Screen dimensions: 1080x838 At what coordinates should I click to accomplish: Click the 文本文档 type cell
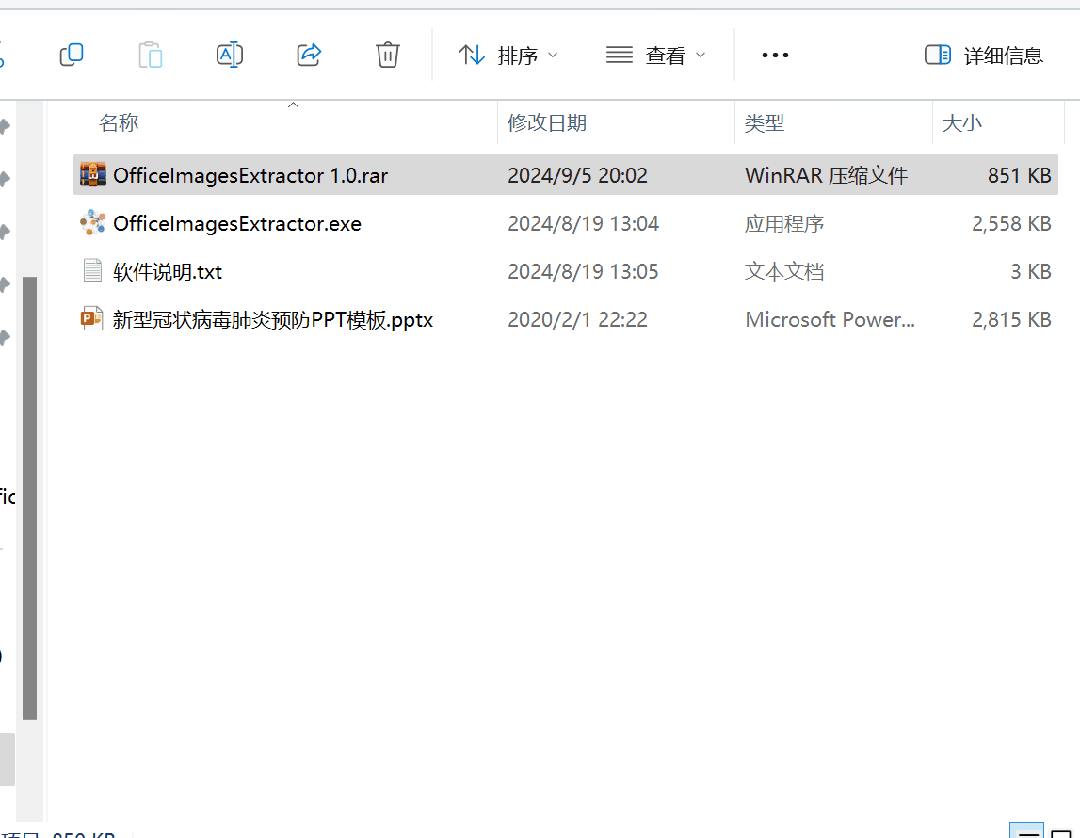785,272
